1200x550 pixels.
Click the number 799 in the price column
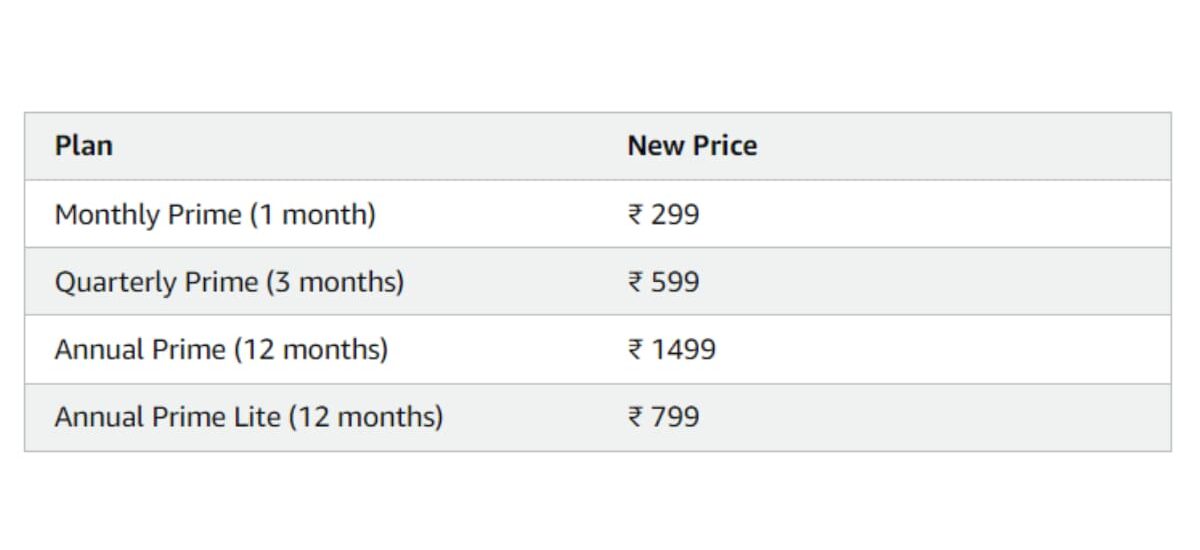[x=675, y=417]
